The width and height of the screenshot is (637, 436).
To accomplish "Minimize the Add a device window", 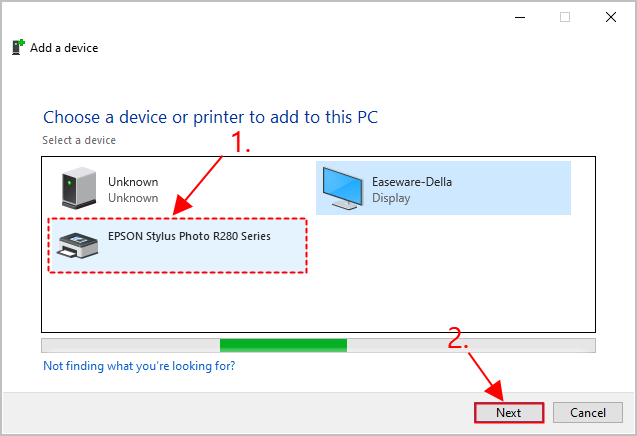I will (x=520, y=17).
